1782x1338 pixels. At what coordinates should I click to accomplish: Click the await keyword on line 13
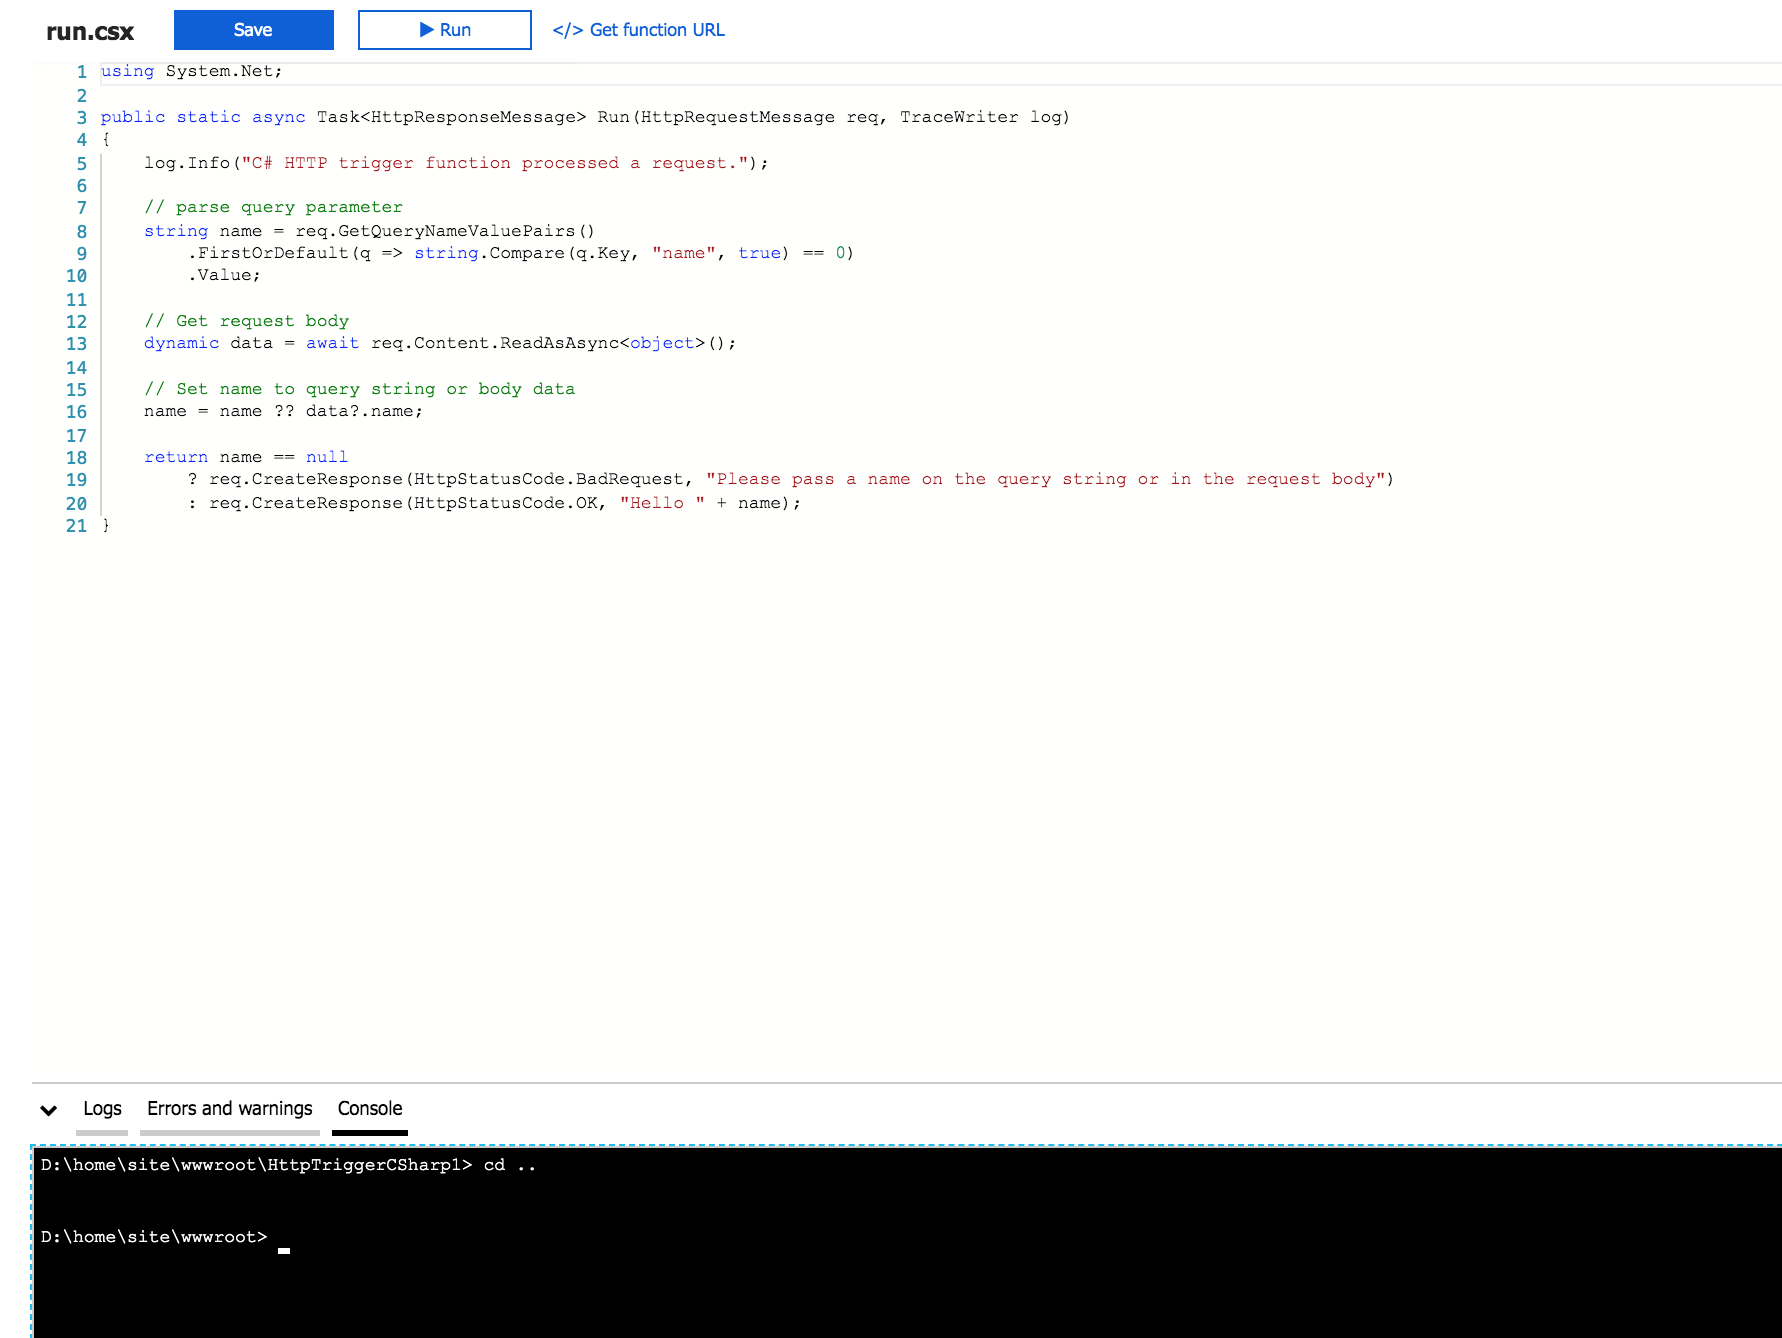pyautogui.click(x=332, y=343)
